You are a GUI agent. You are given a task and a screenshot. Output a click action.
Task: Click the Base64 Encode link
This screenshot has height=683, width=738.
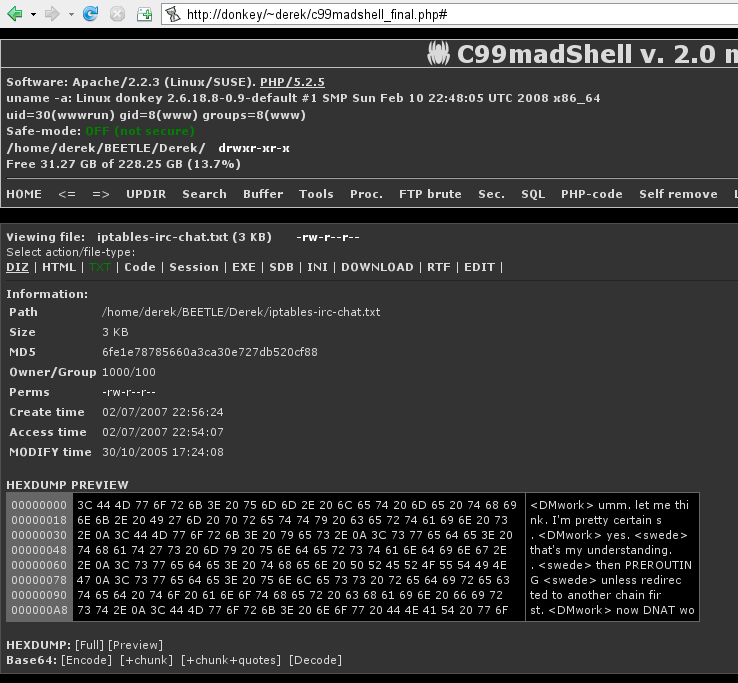[x=86, y=660]
